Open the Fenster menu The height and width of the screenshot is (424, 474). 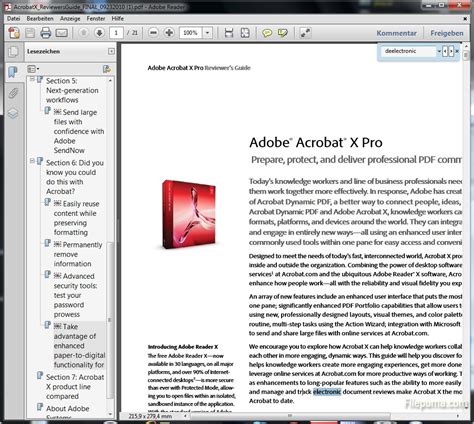(96, 19)
